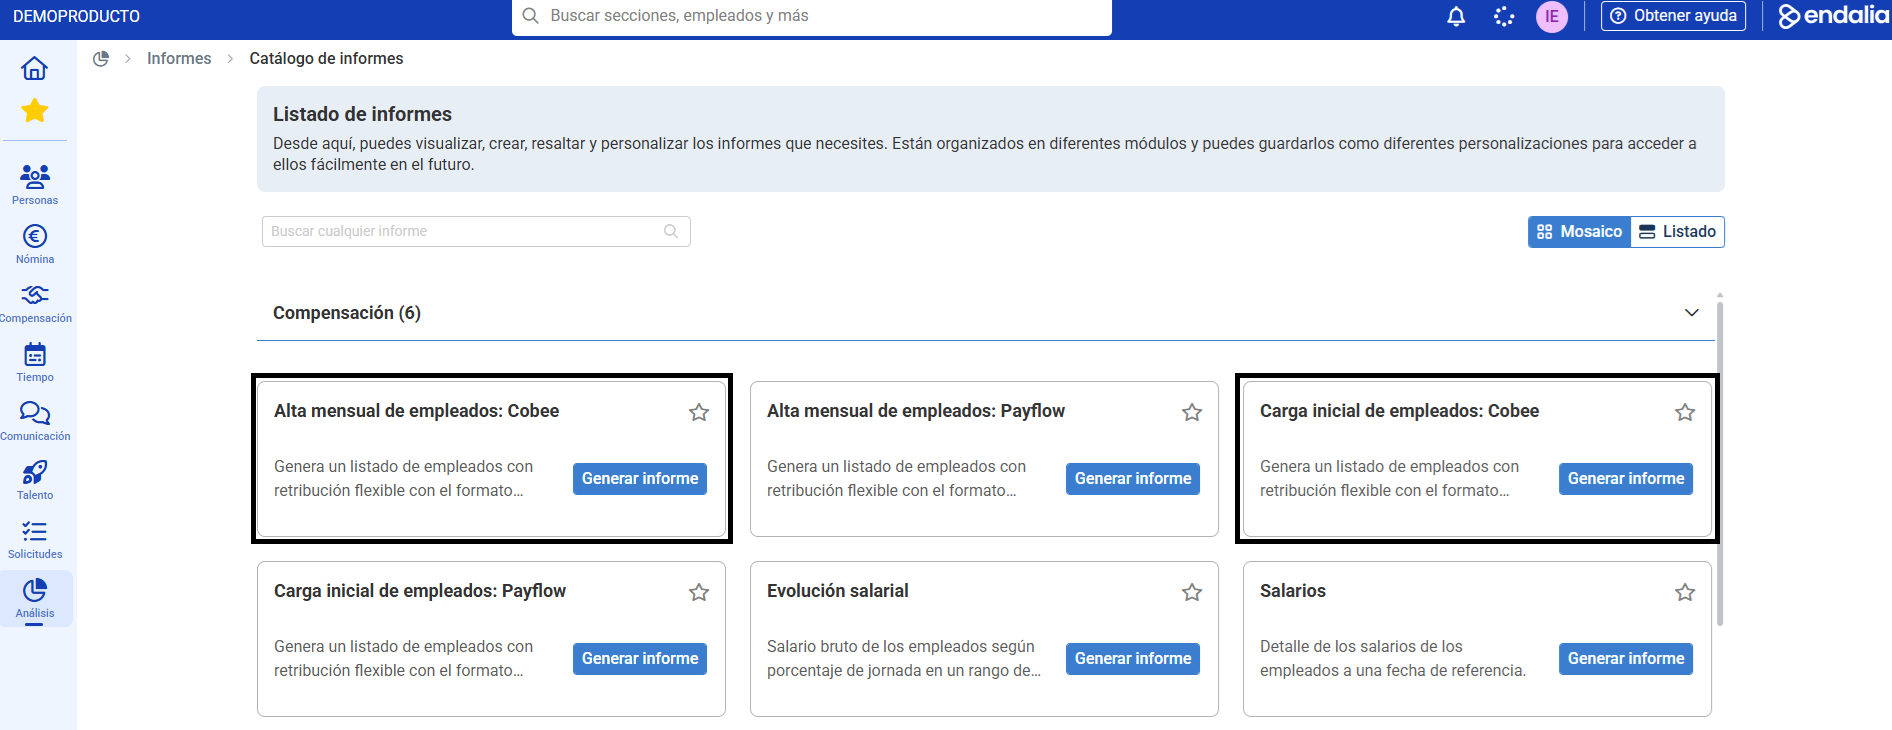Collapse the Compensación (6) section chevron
Screen dimensions: 1892x730
pos(1692,313)
